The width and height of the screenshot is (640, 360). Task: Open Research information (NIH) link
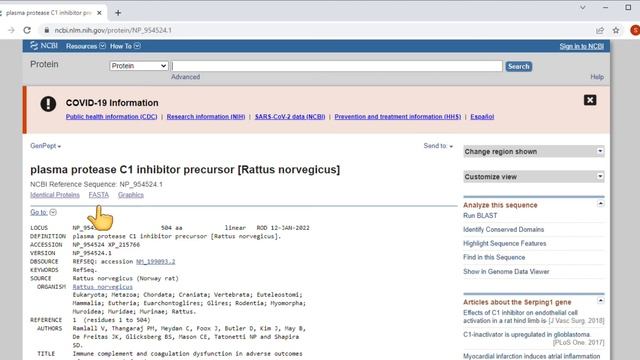coord(206,117)
